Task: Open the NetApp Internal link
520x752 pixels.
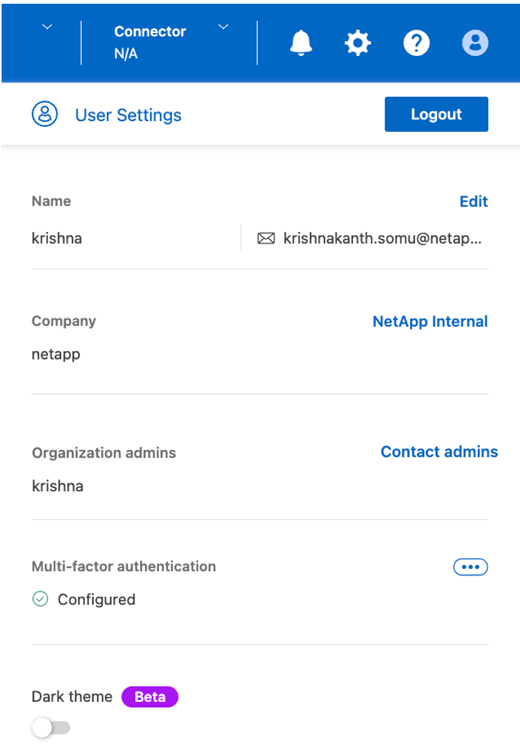Action: click(x=430, y=321)
